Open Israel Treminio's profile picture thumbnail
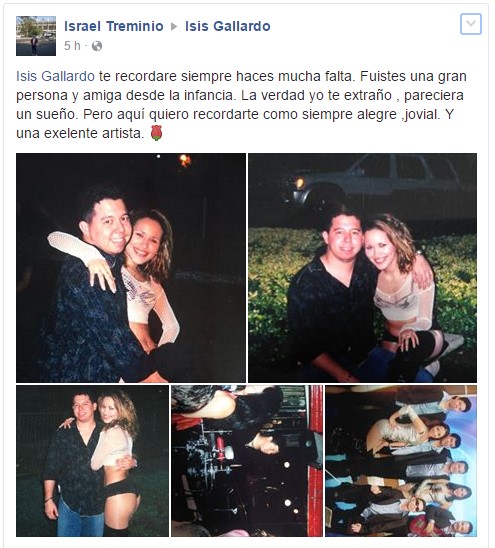The height and width of the screenshot is (548, 495). pos(36,36)
